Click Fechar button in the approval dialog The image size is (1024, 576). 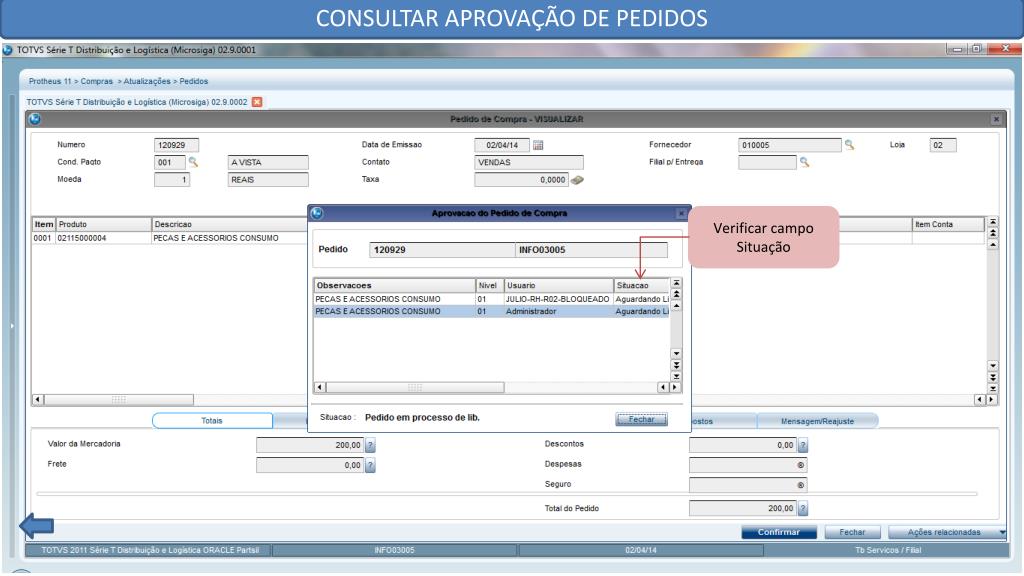click(641, 419)
